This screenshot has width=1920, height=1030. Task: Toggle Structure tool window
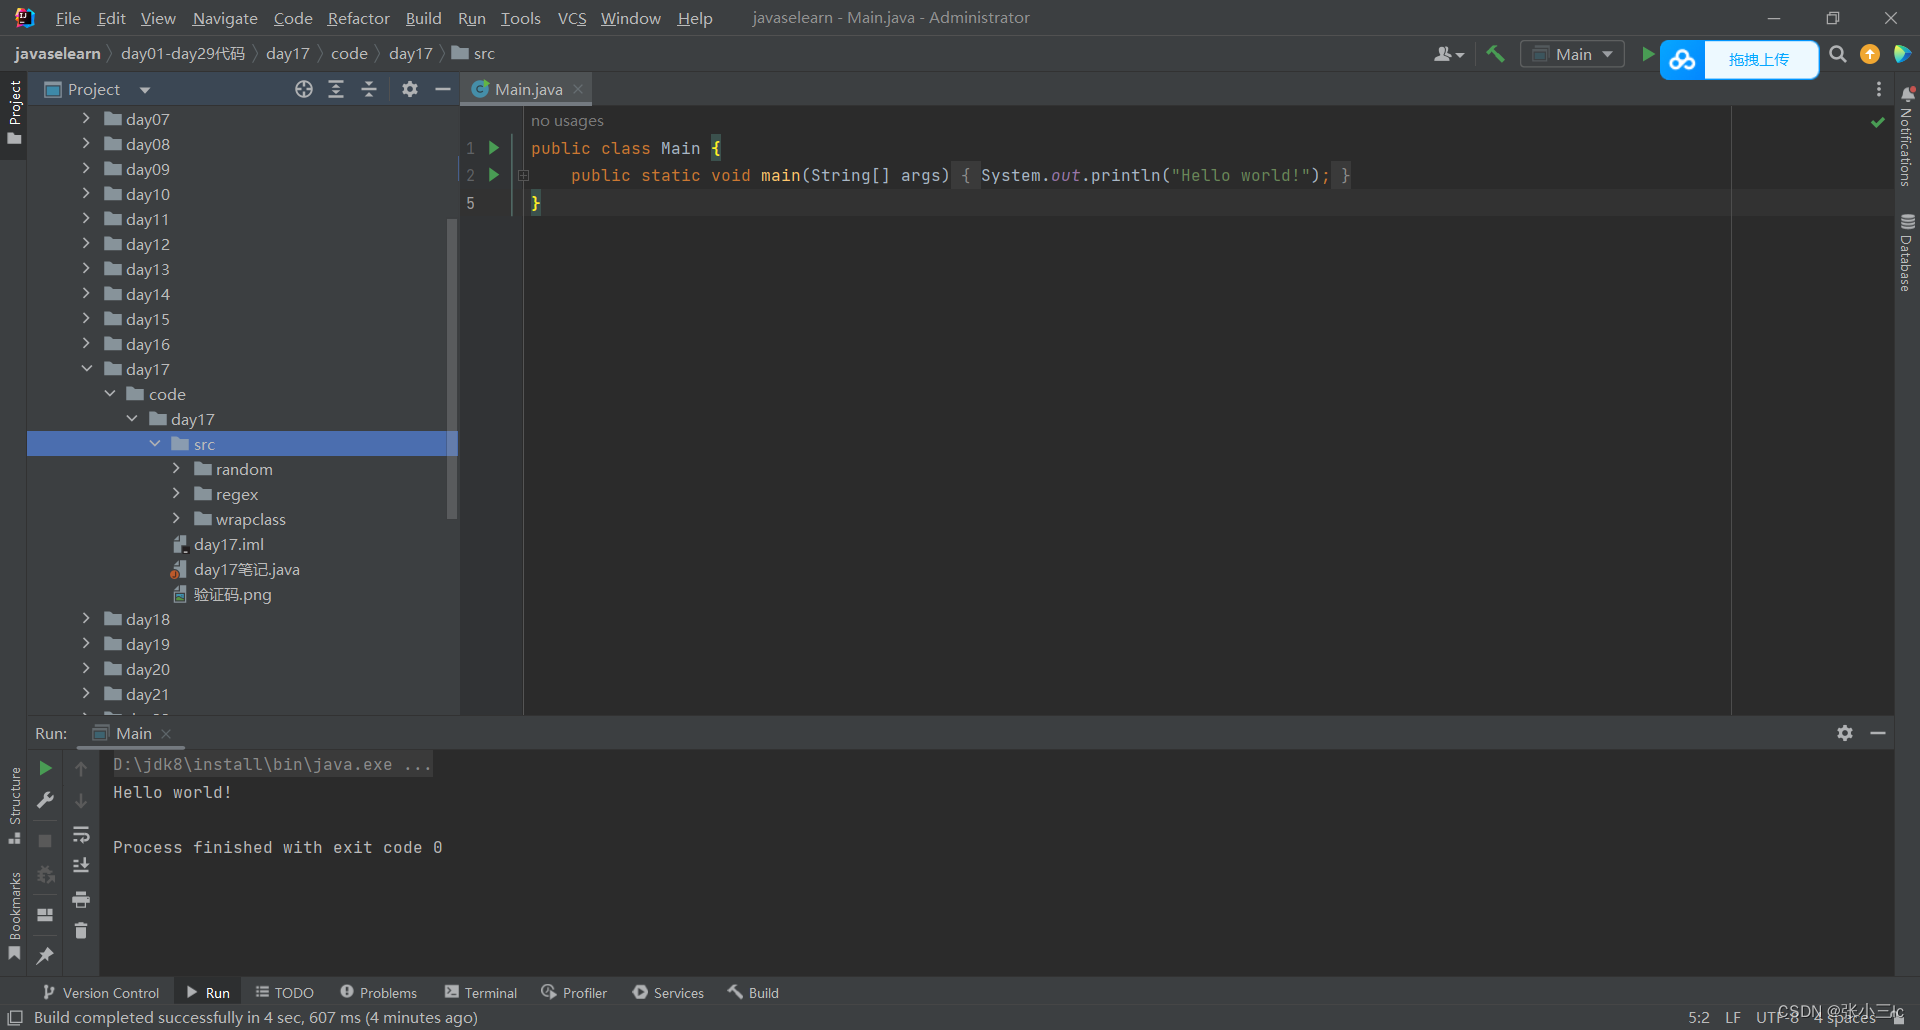(14, 805)
